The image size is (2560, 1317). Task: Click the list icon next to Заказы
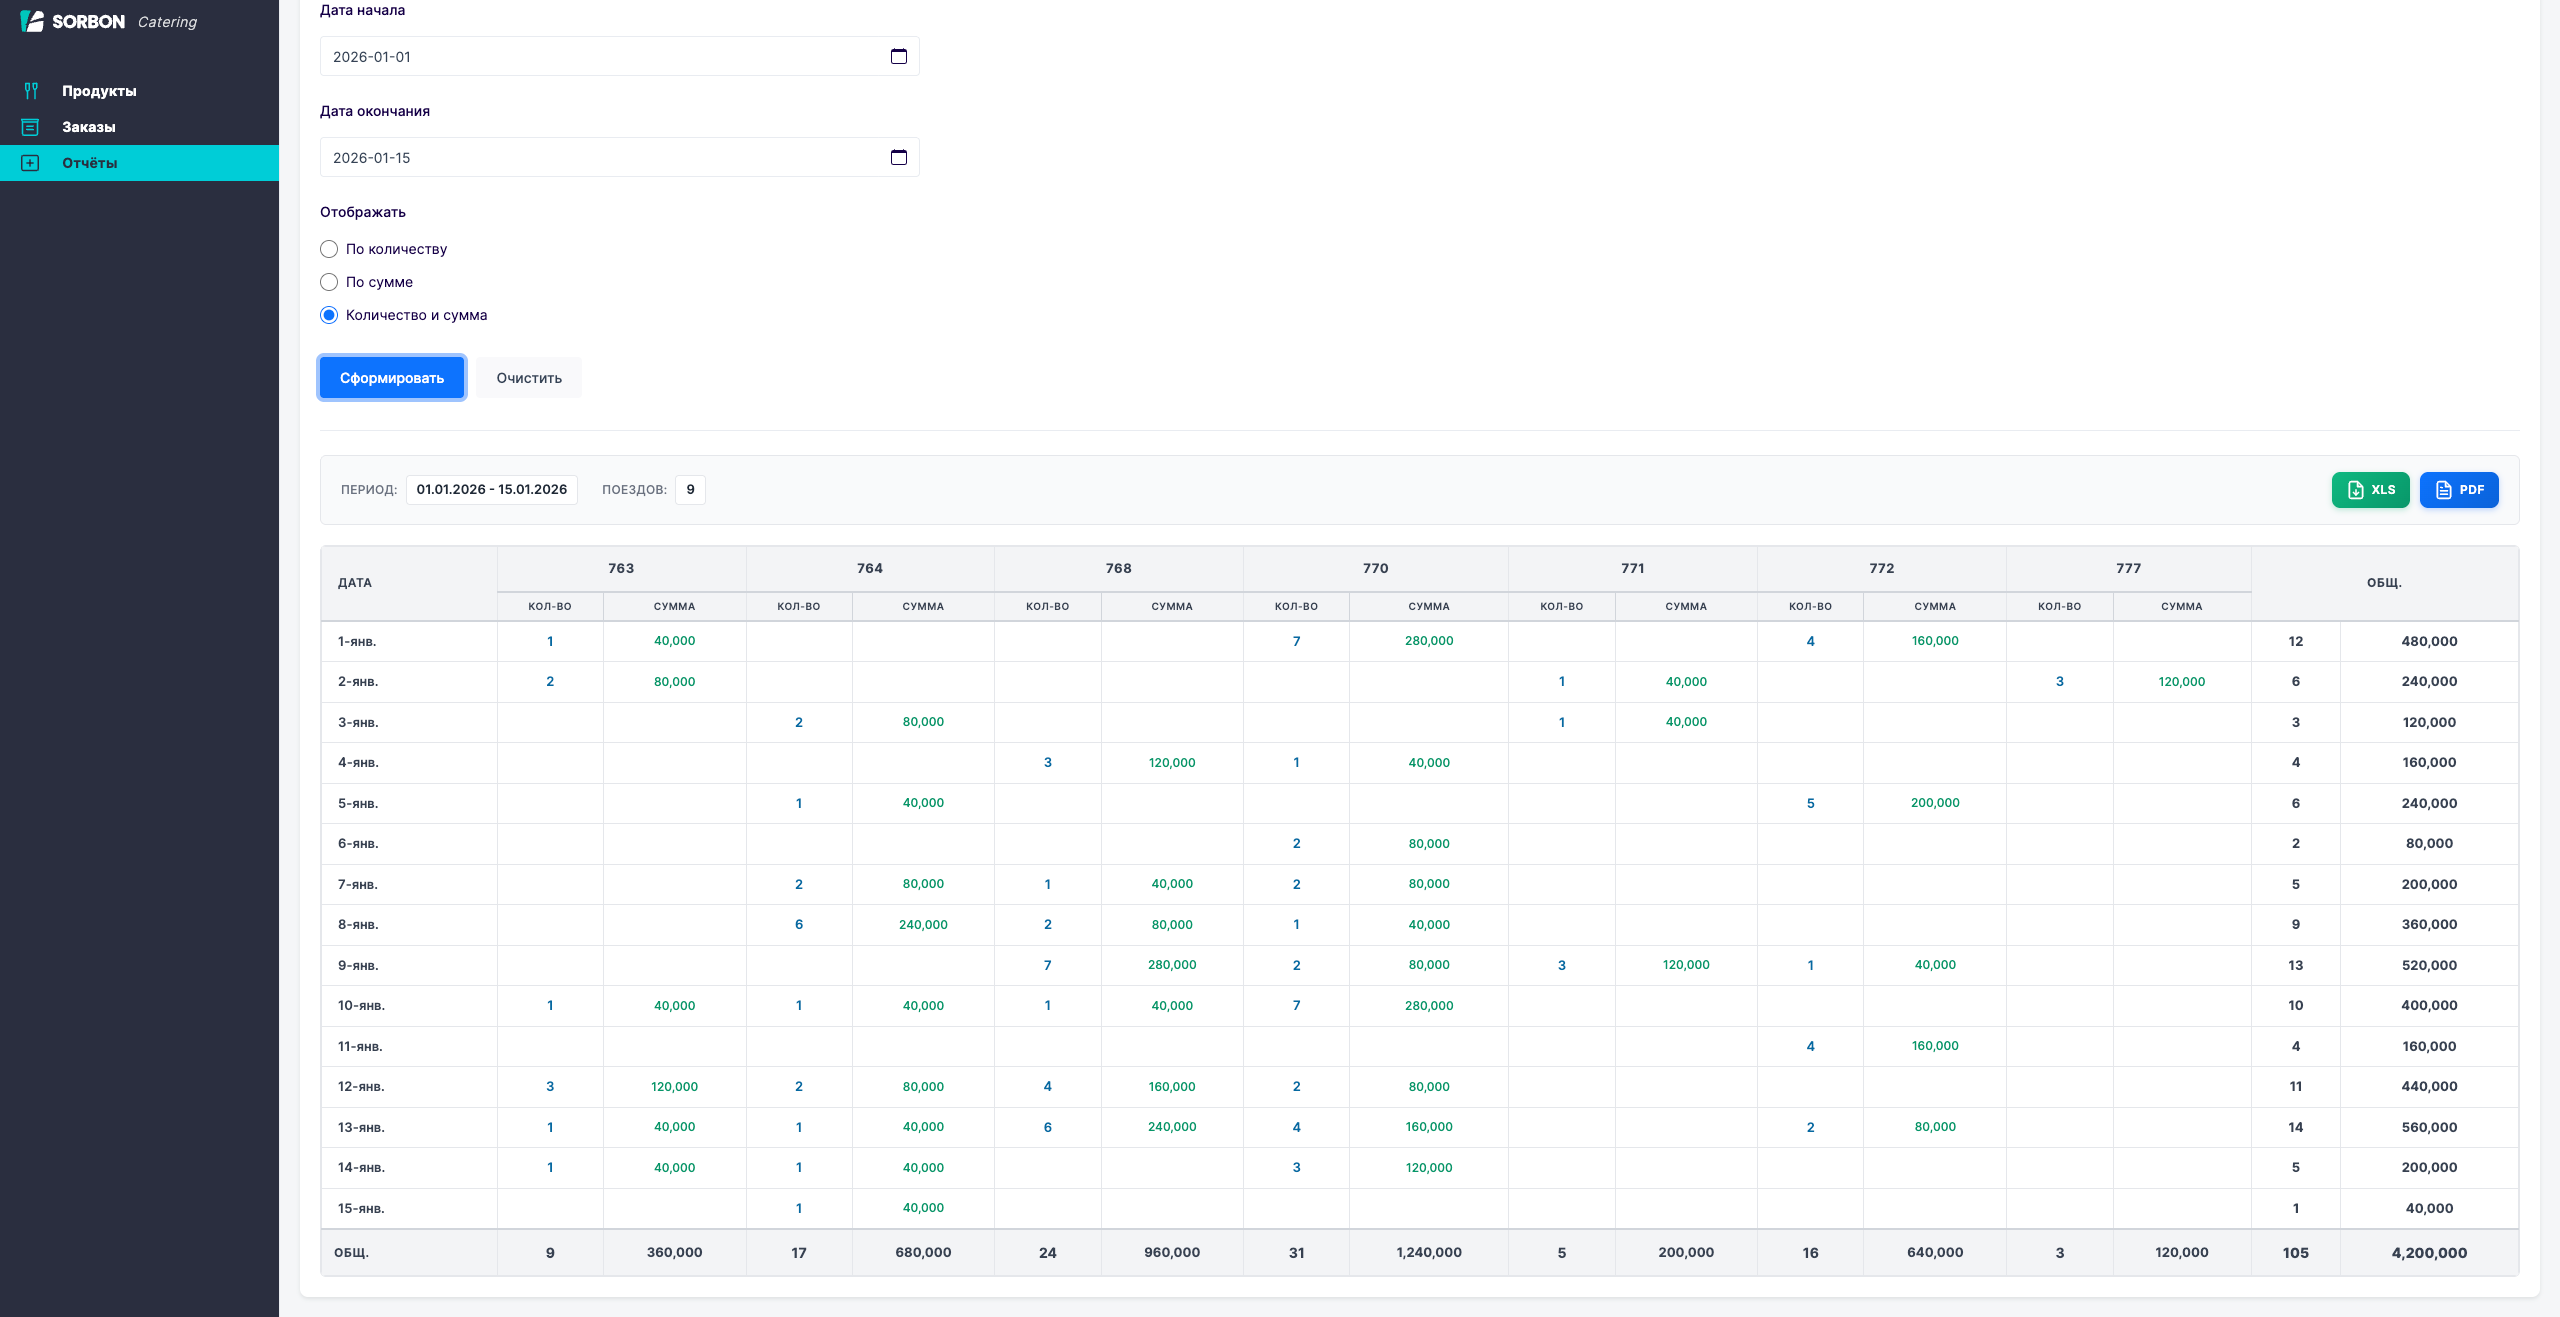point(31,127)
